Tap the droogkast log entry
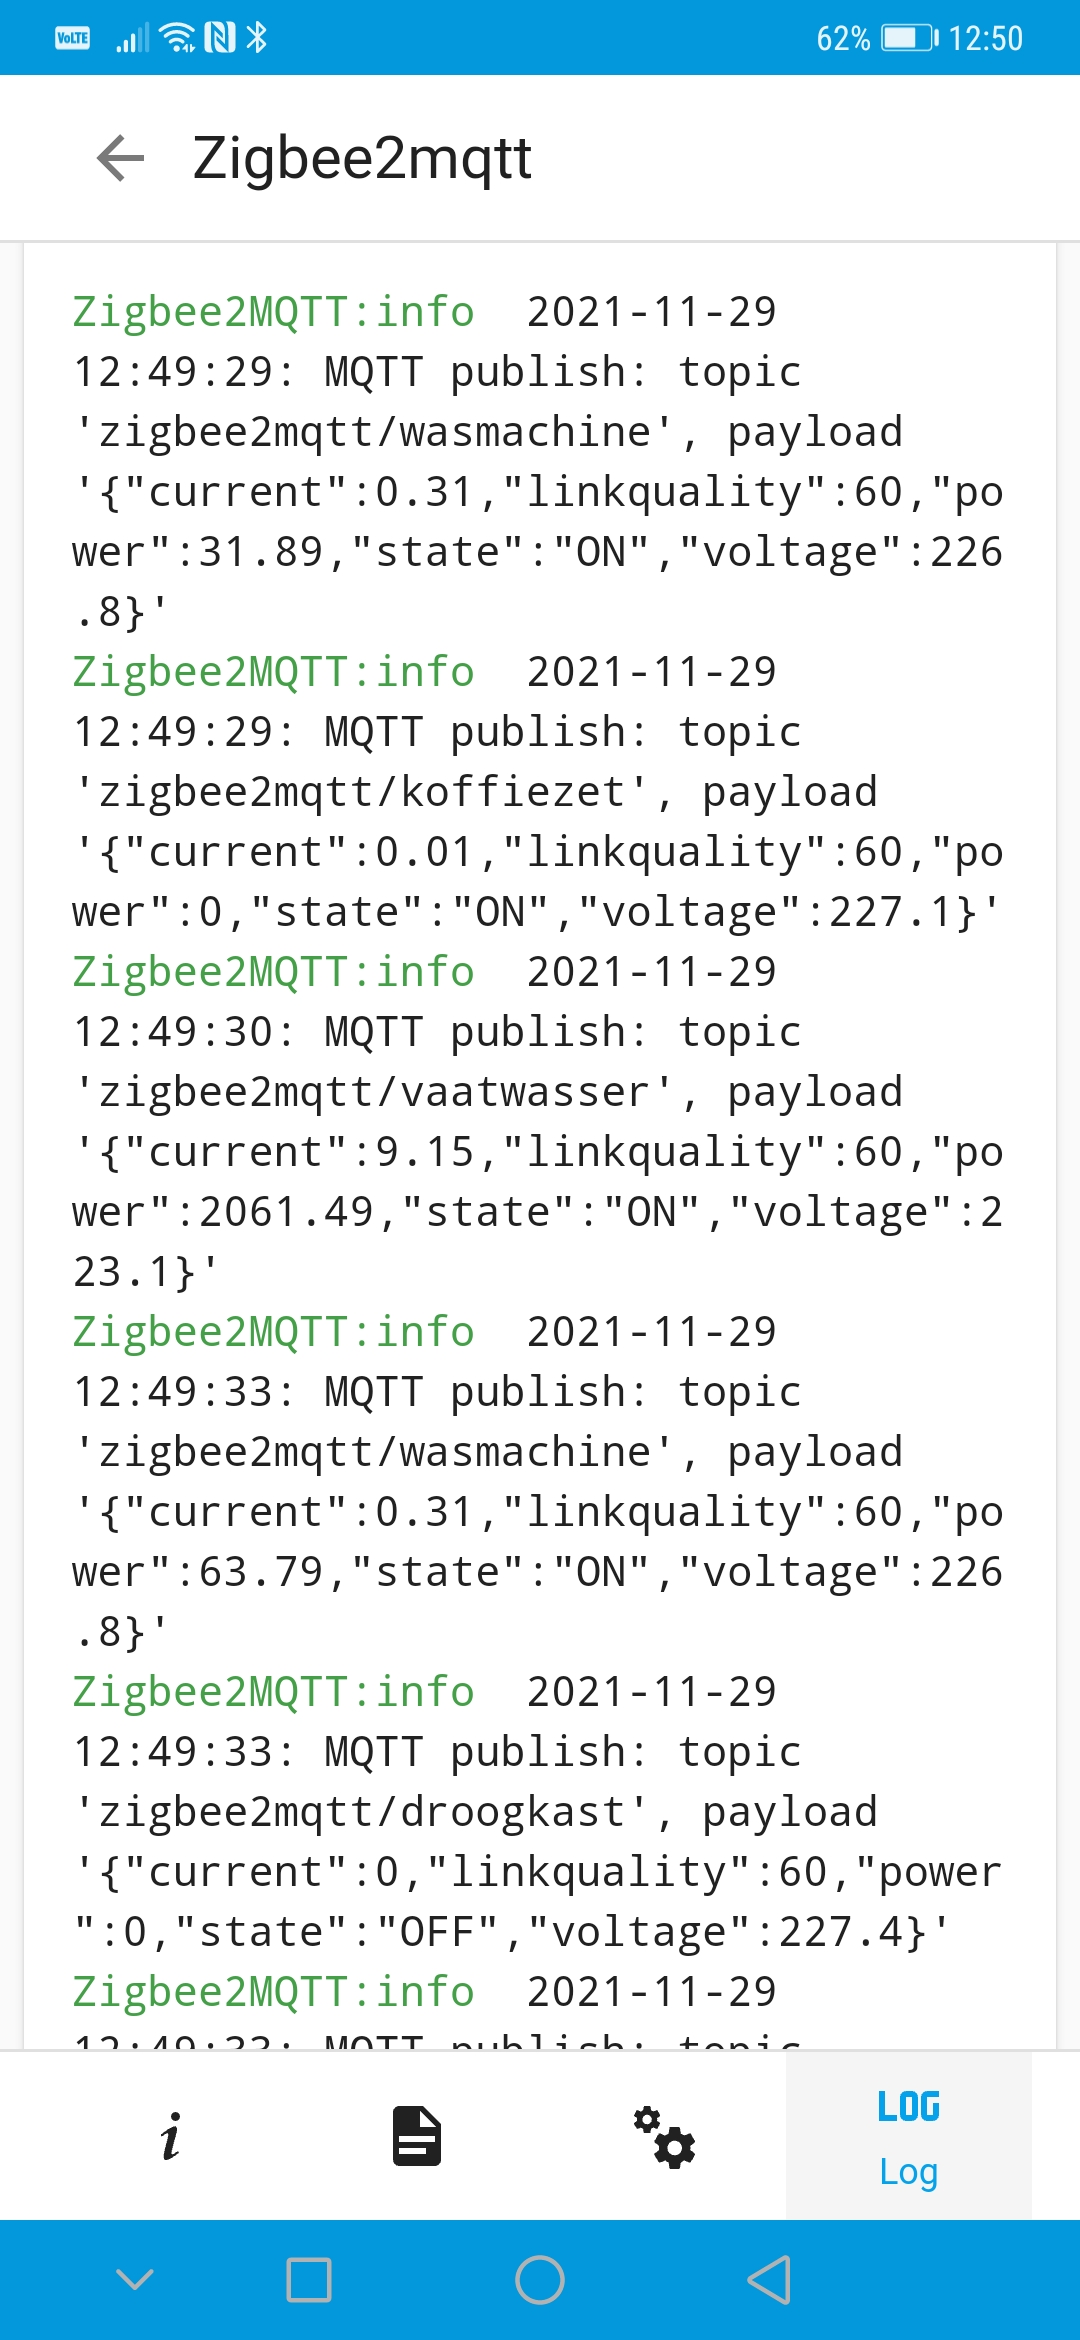Screen dimensions: 1080x2340 click(x=538, y=1812)
